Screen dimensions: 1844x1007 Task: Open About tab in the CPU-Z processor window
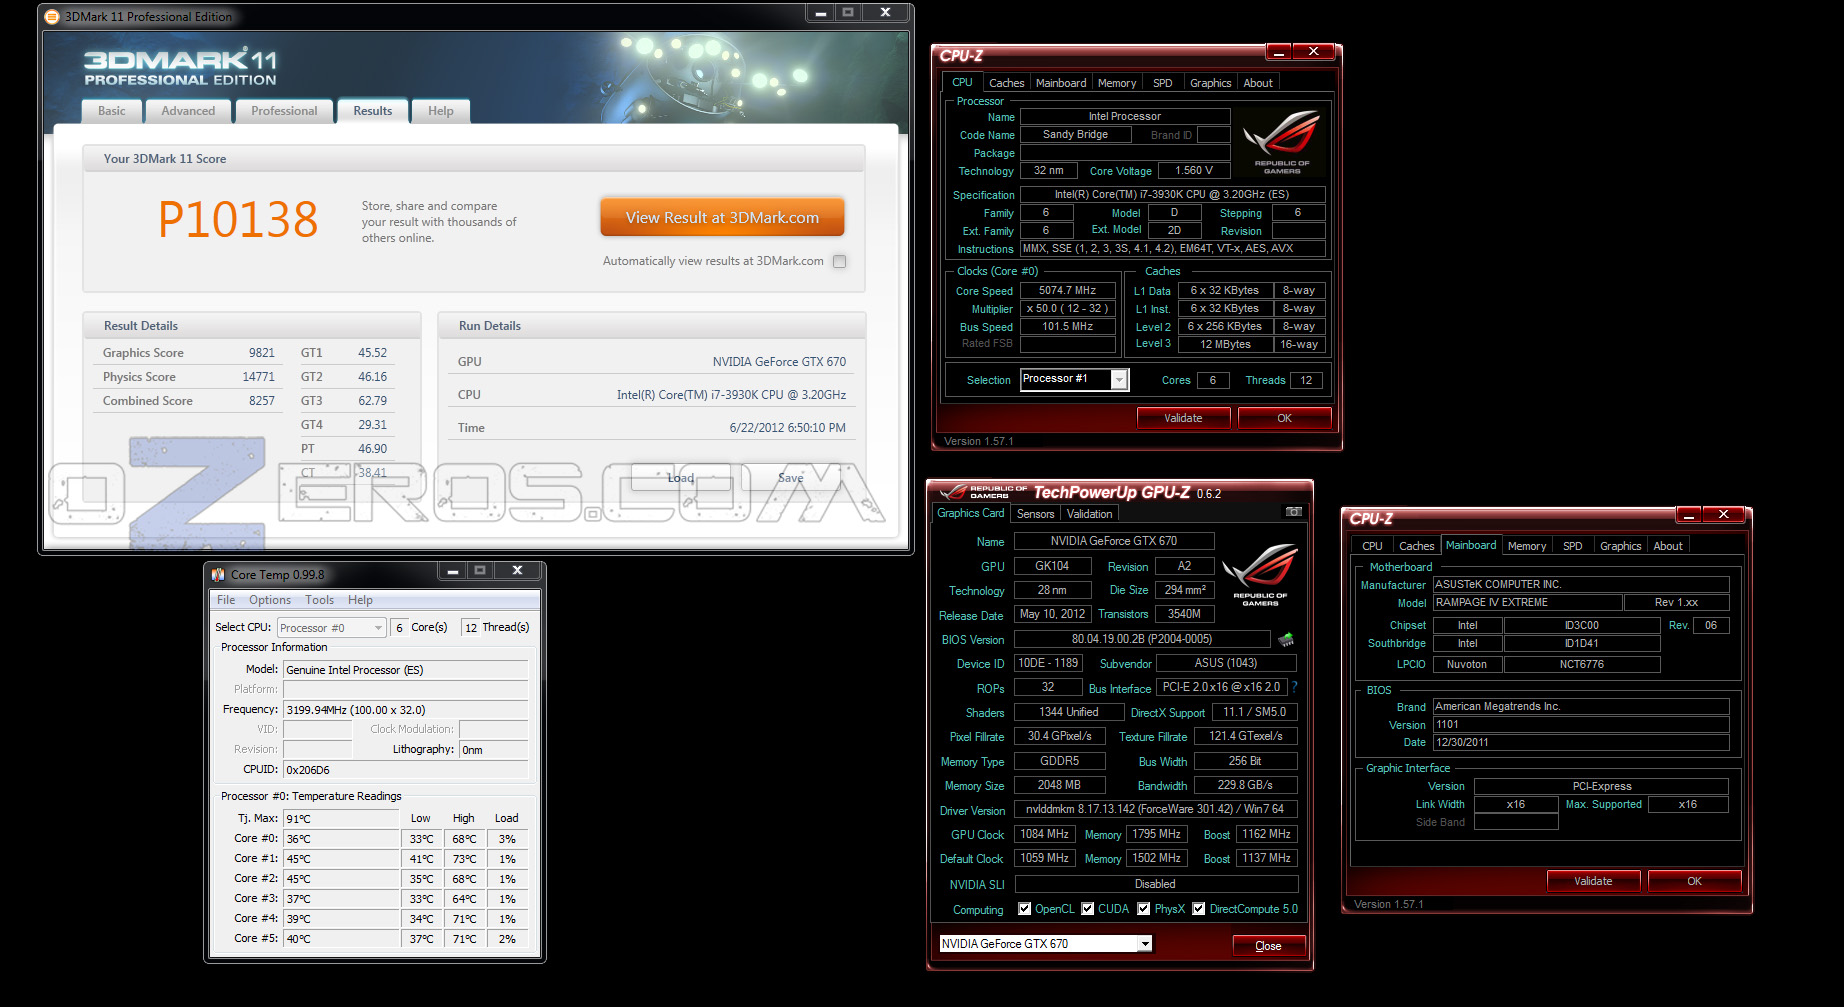tap(1258, 83)
